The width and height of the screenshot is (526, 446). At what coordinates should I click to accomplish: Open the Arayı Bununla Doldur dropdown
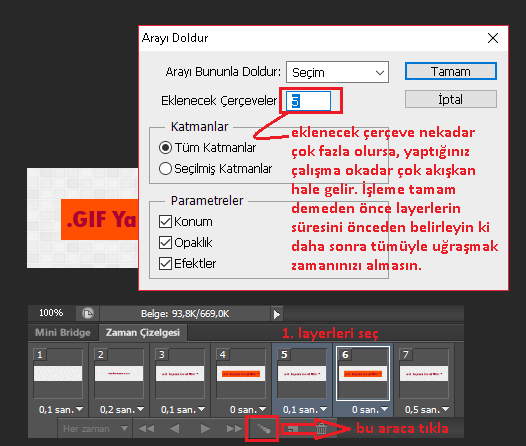click(x=337, y=72)
